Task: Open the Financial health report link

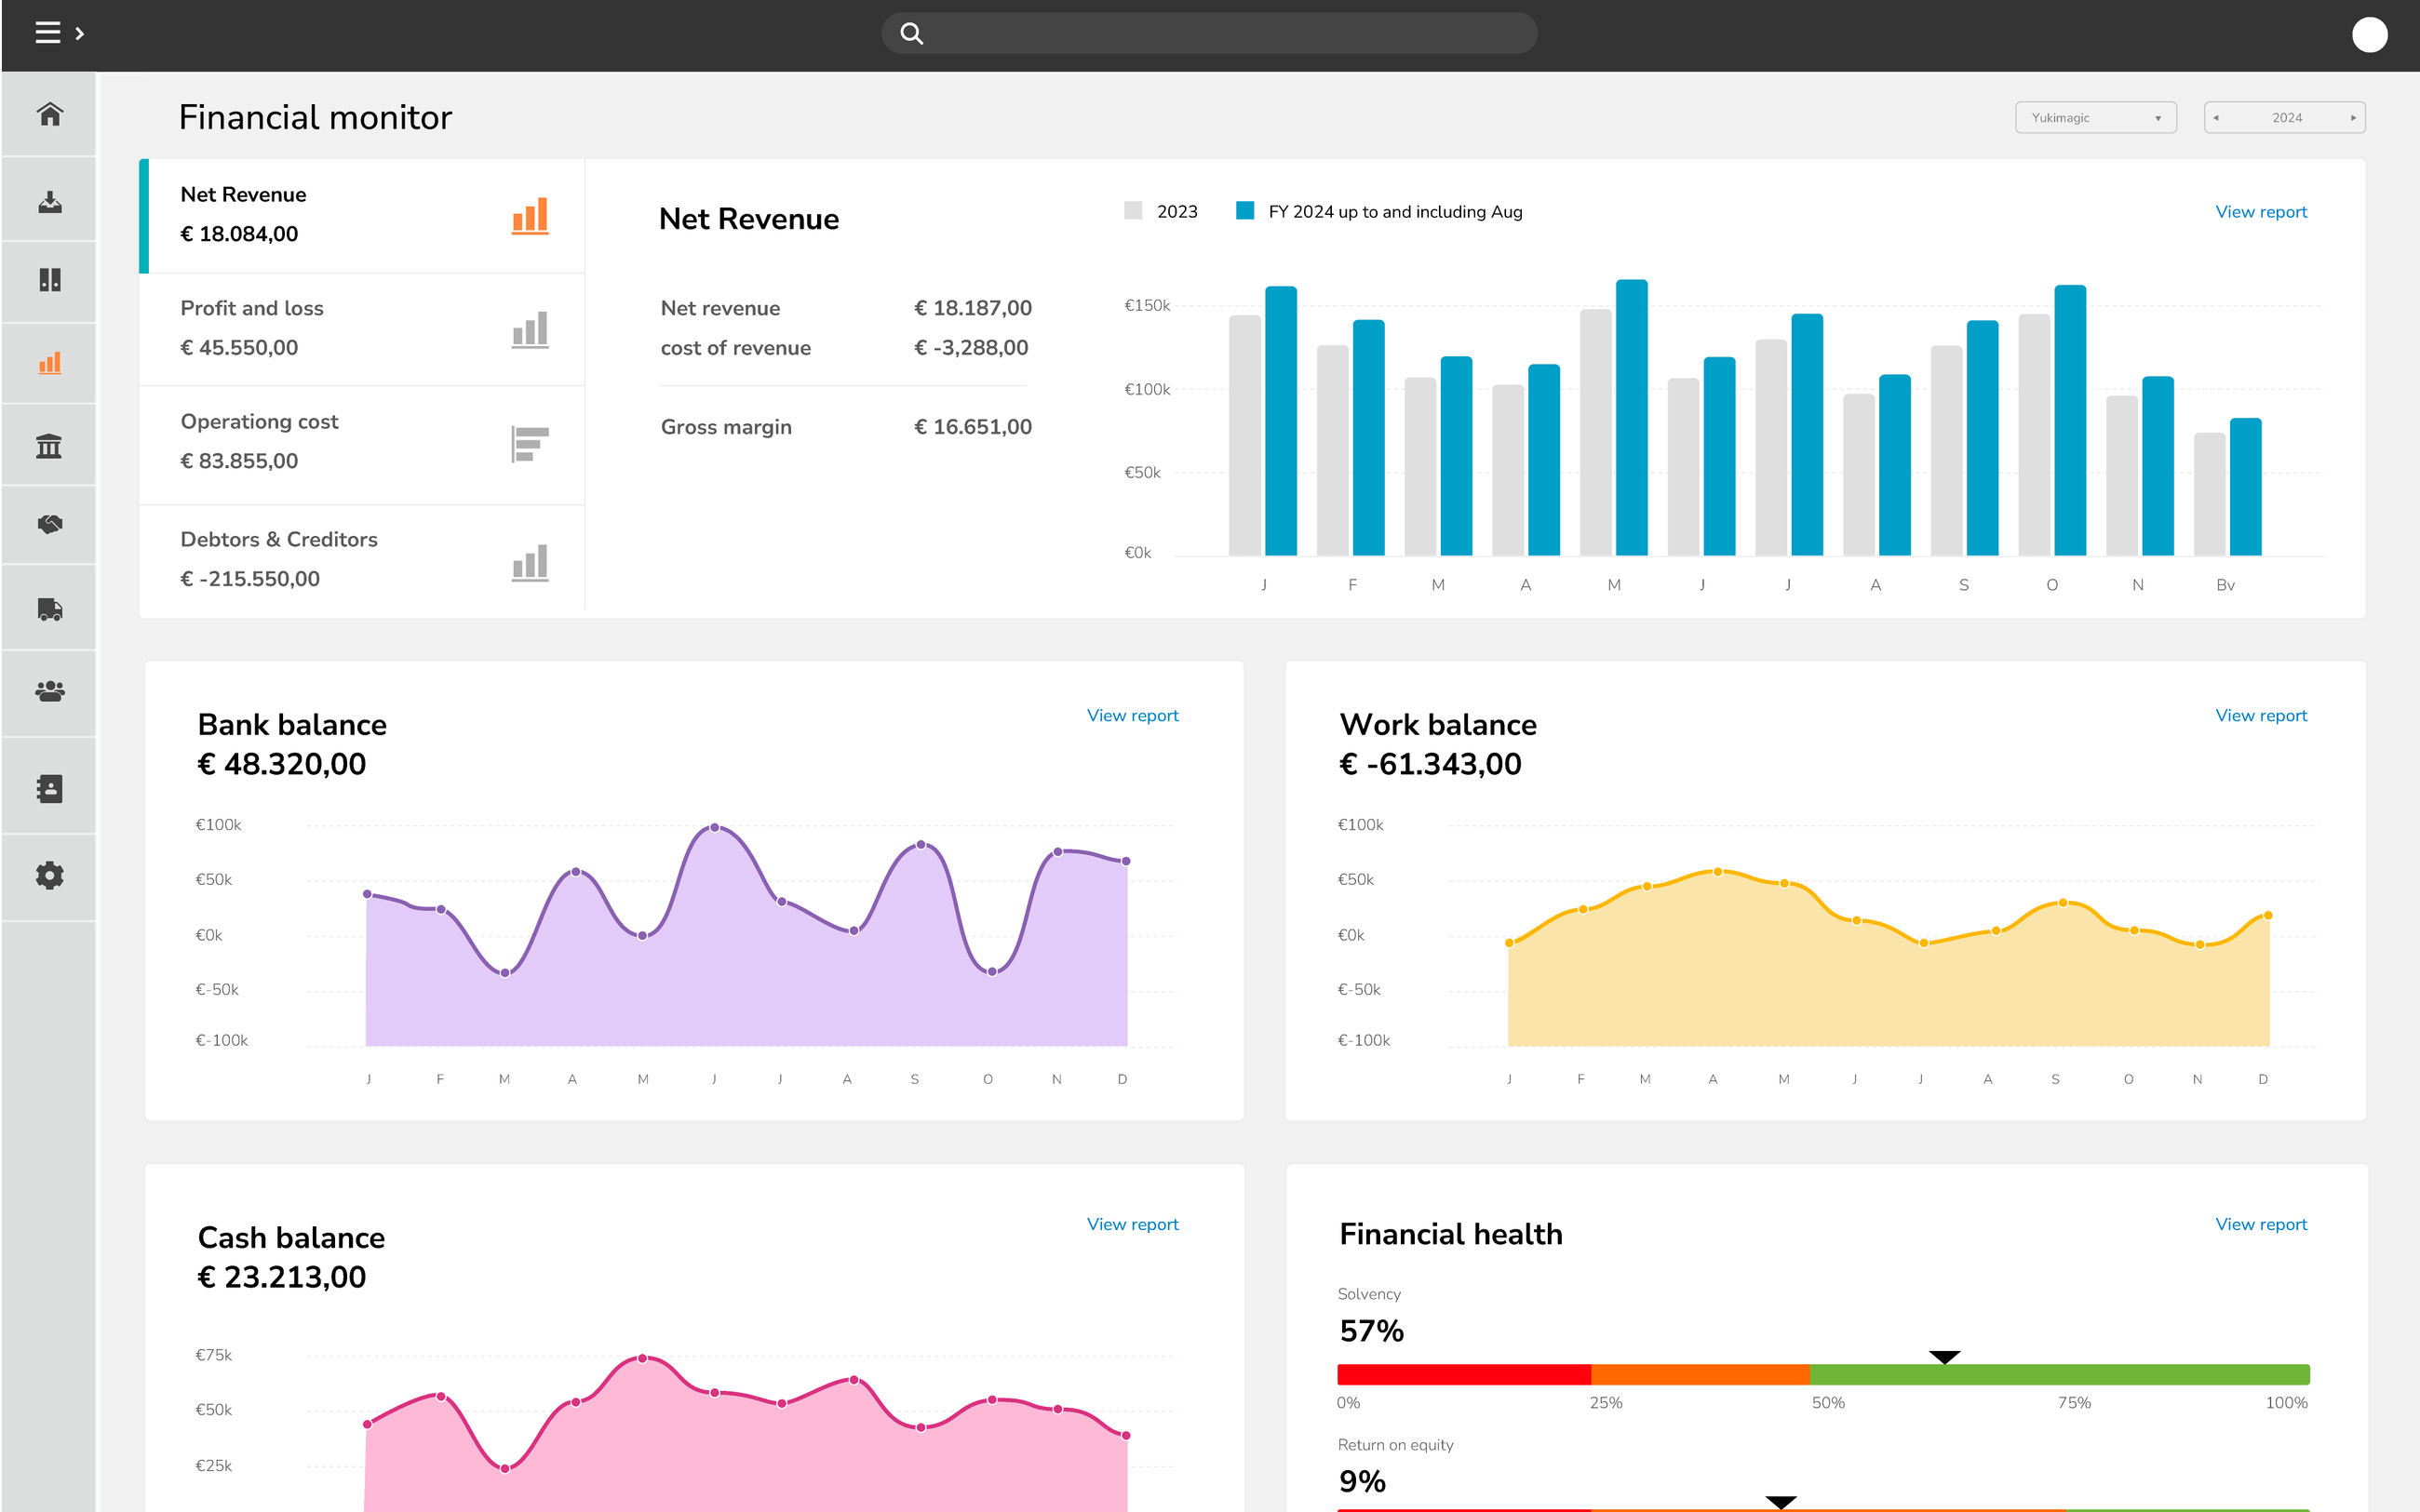Action: (2261, 1224)
